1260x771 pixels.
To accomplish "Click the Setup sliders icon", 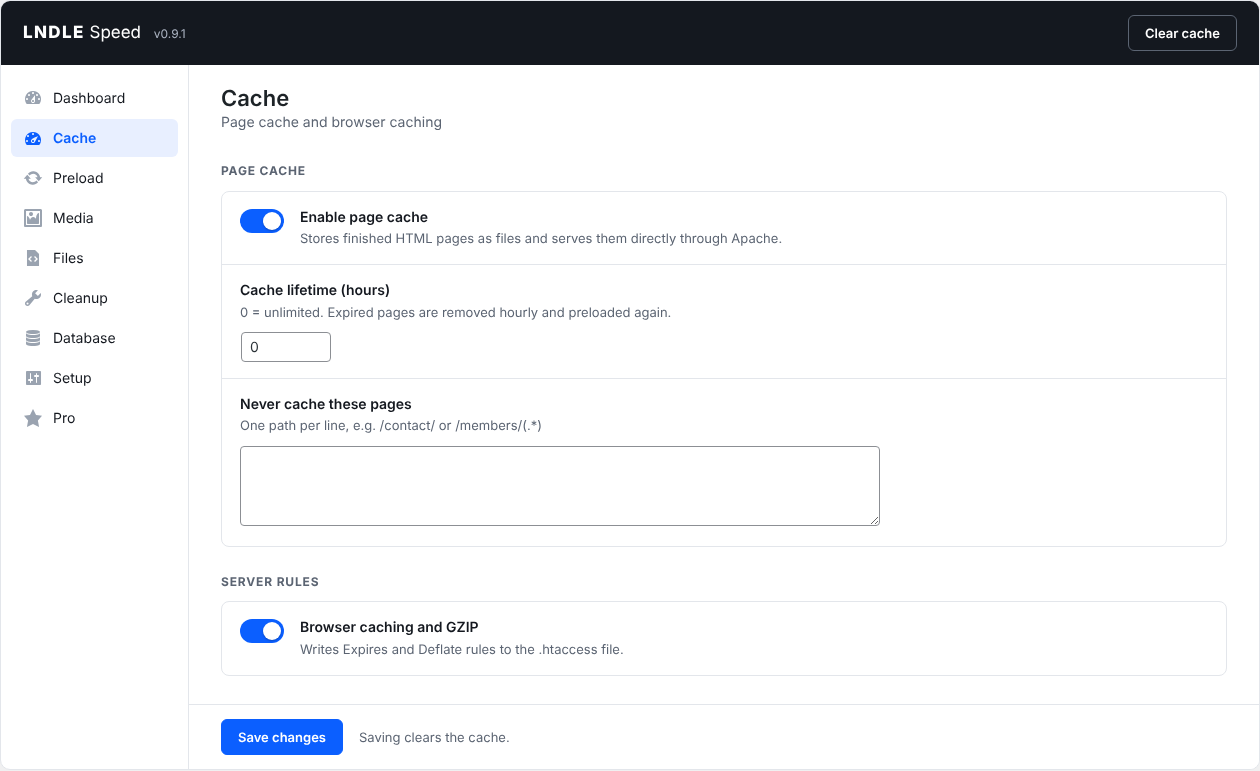I will point(33,378).
